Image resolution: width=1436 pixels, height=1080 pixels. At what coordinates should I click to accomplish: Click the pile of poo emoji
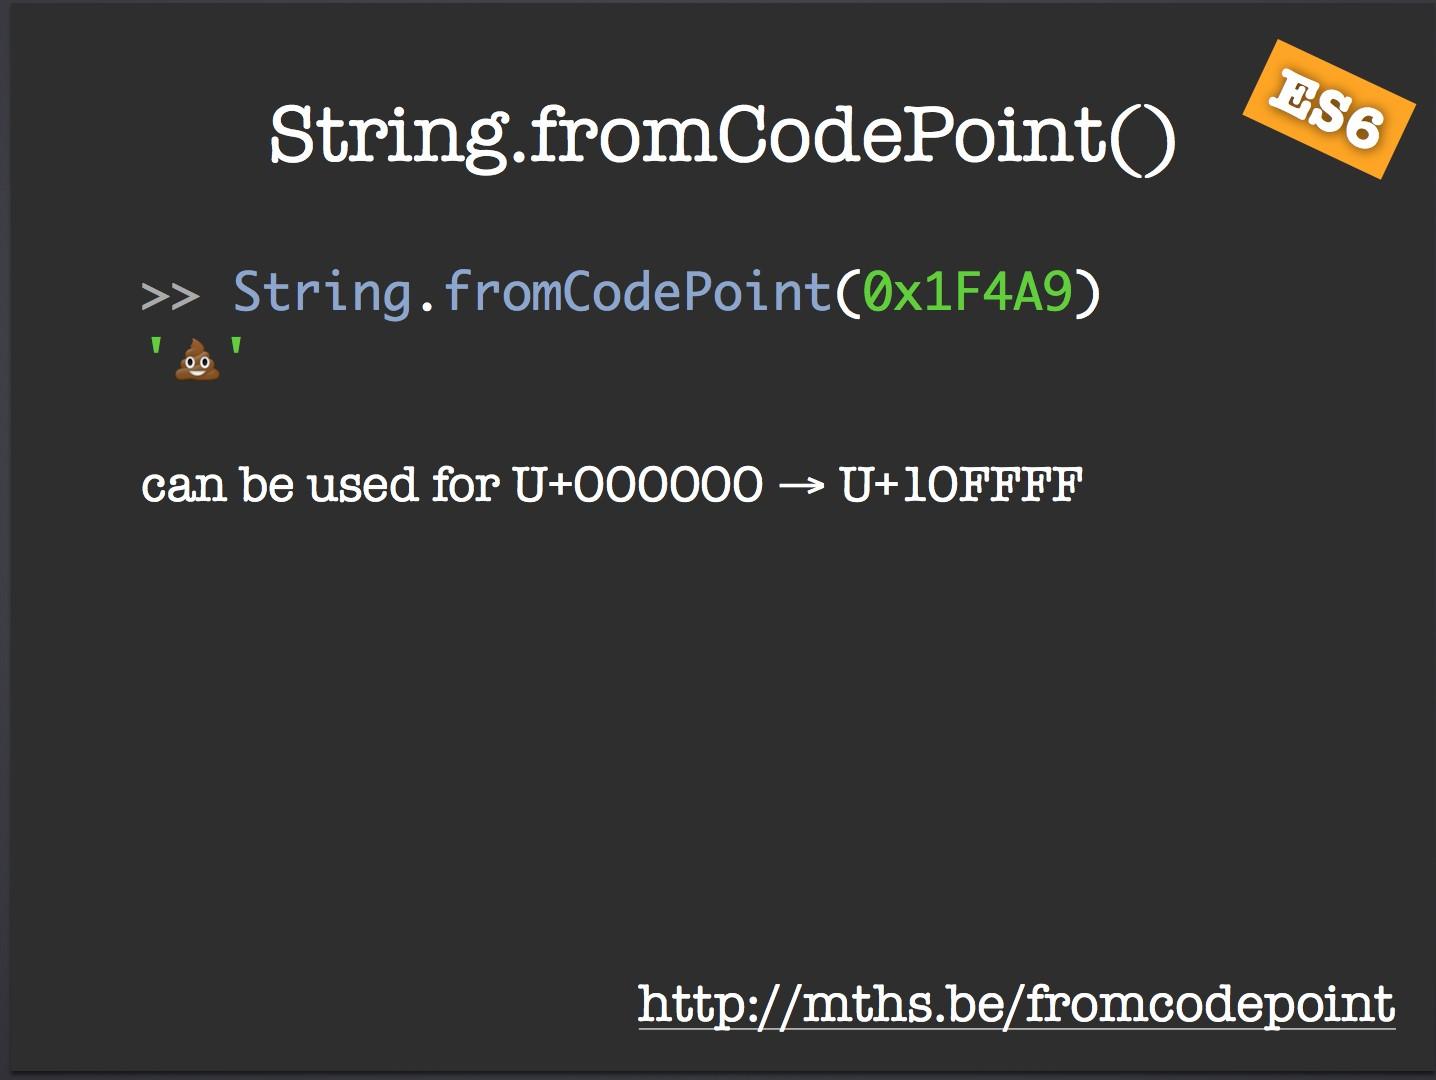point(197,360)
